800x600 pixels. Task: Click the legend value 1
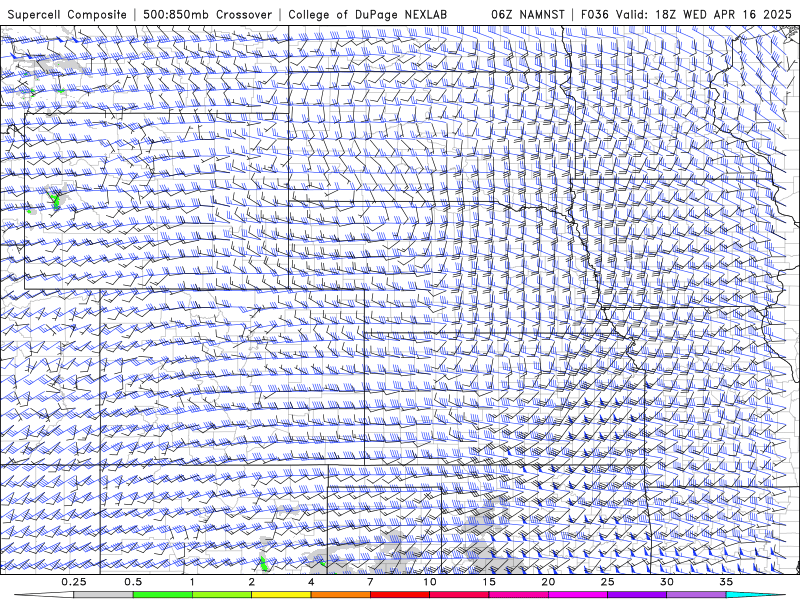click(192, 582)
